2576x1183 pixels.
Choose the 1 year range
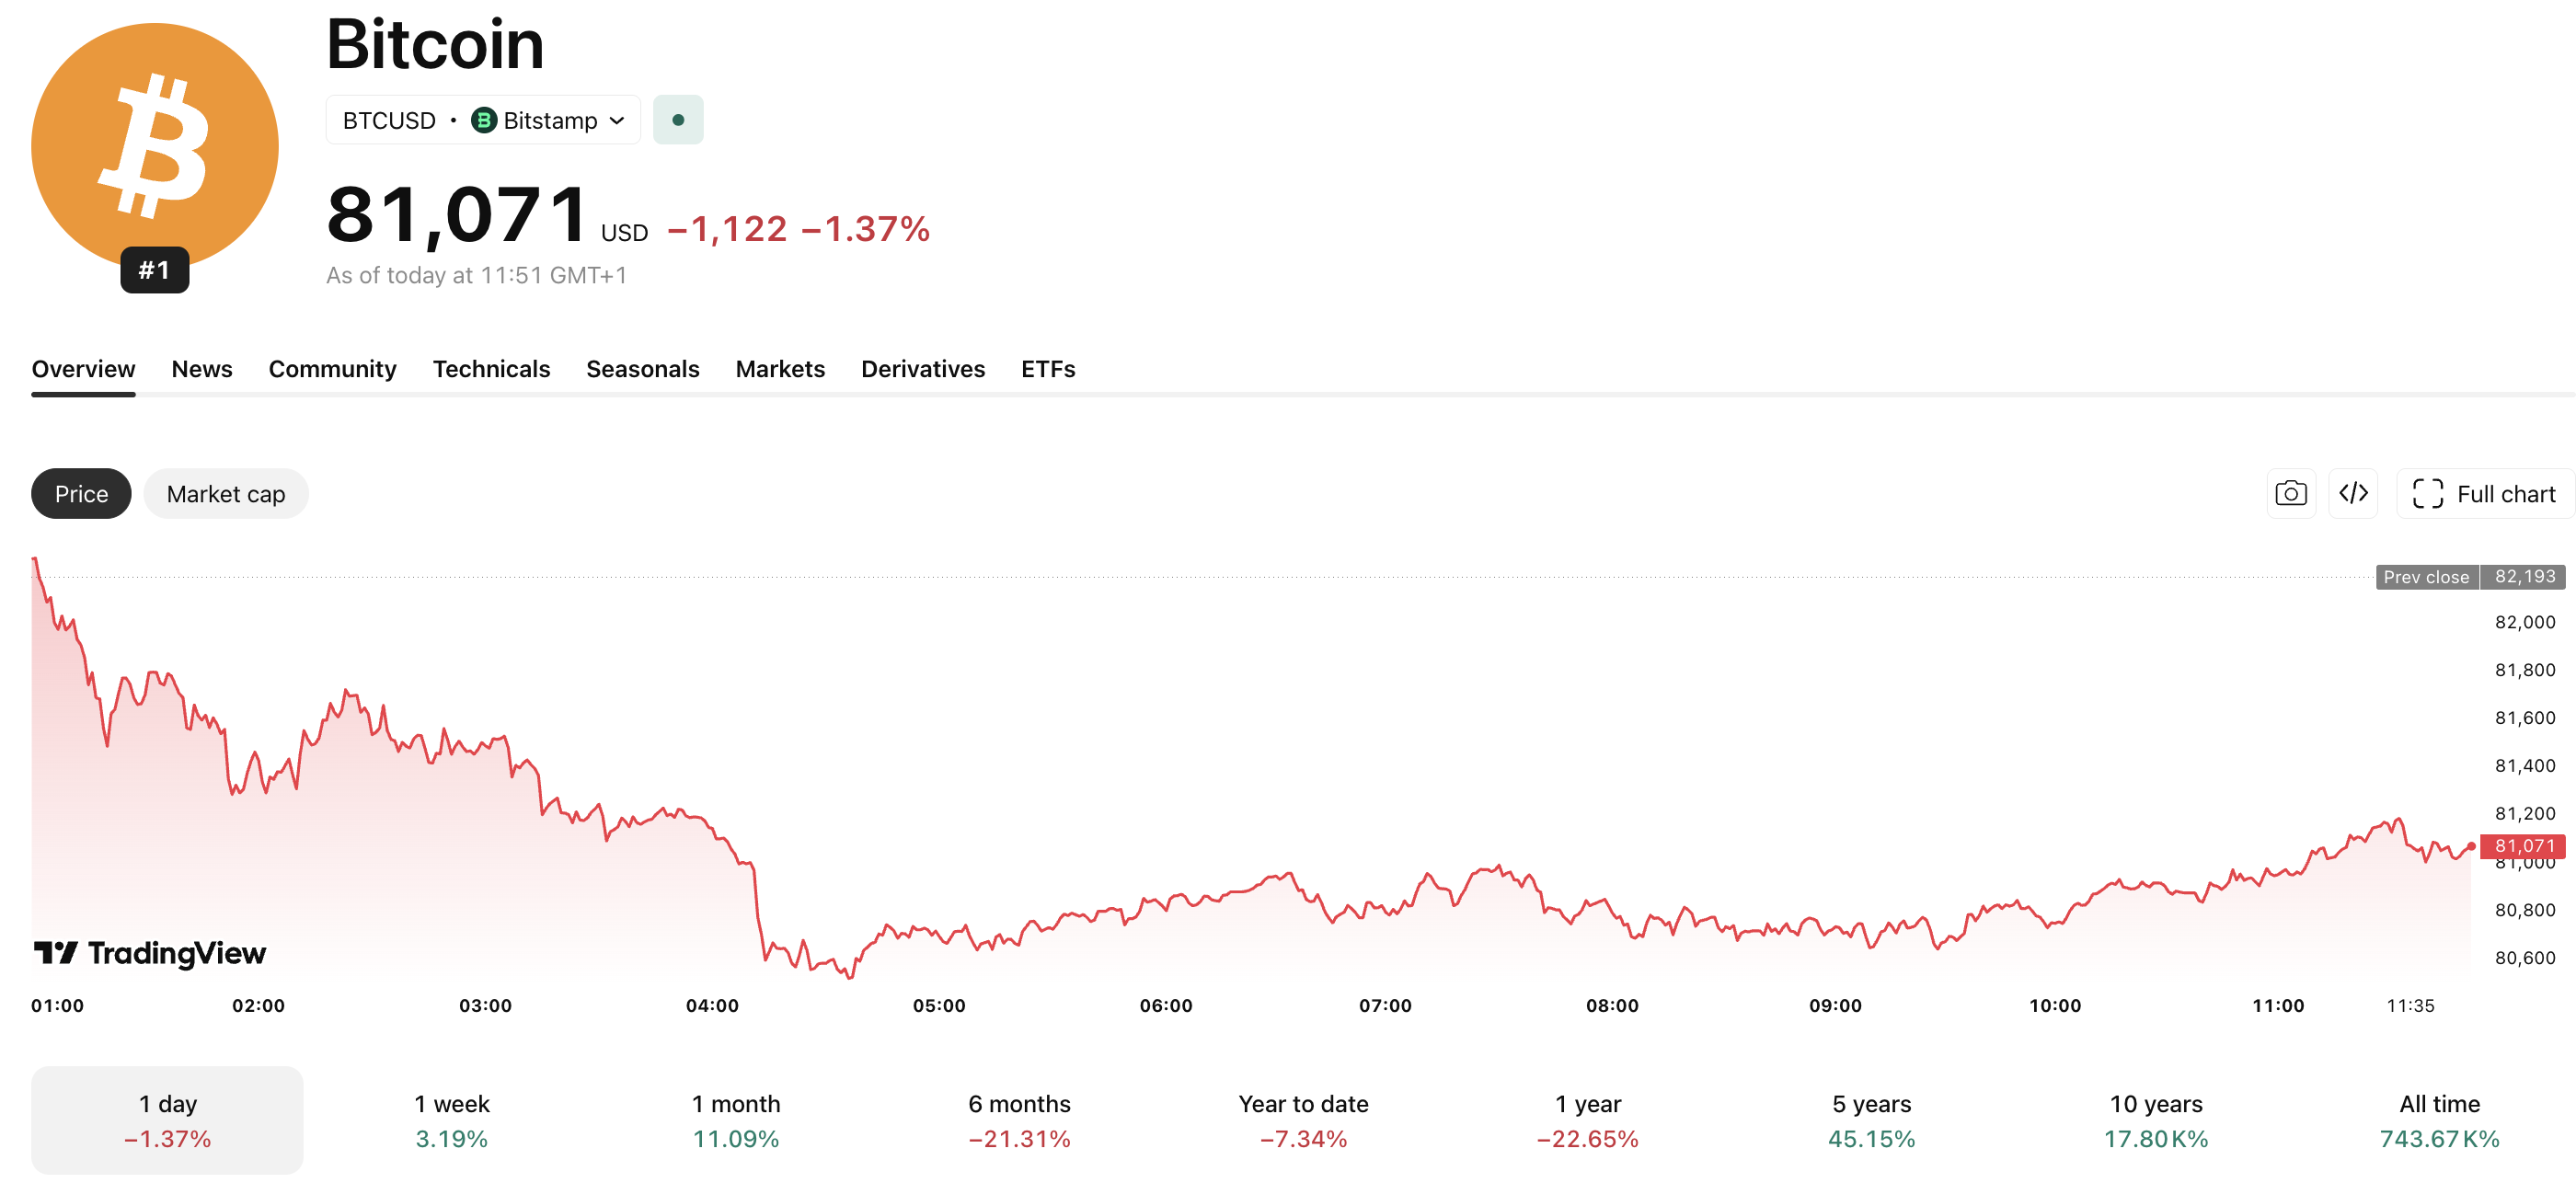click(x=1588, y=1120)
